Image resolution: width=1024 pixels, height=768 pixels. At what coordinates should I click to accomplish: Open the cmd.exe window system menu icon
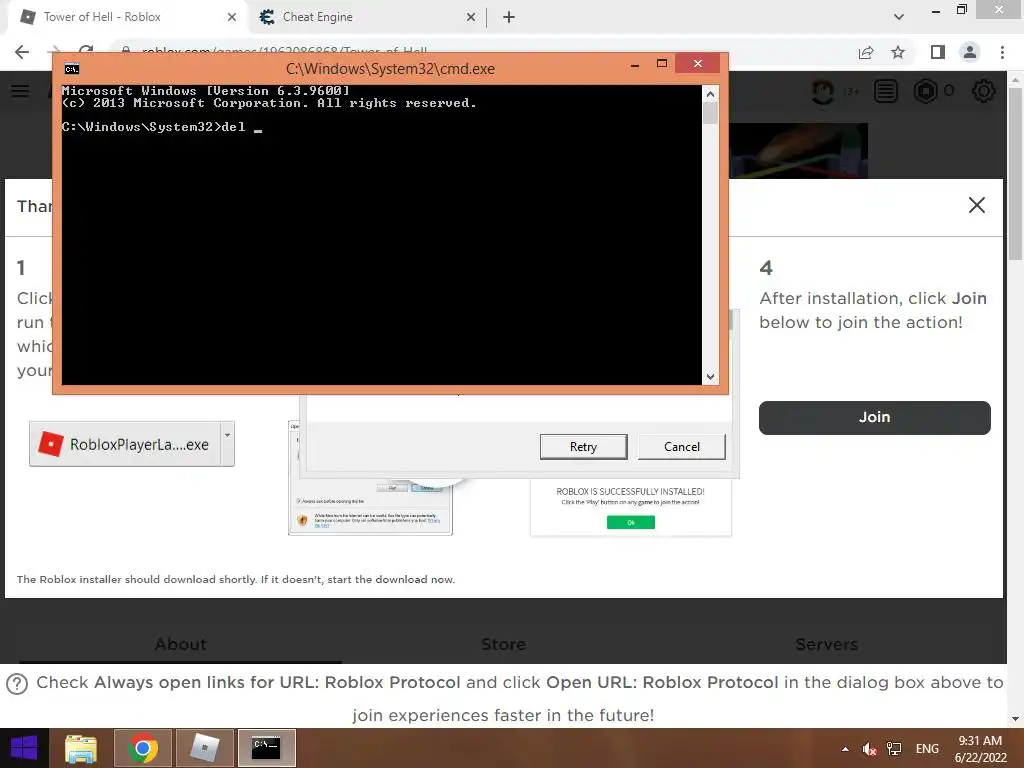(x=72, y=69)
